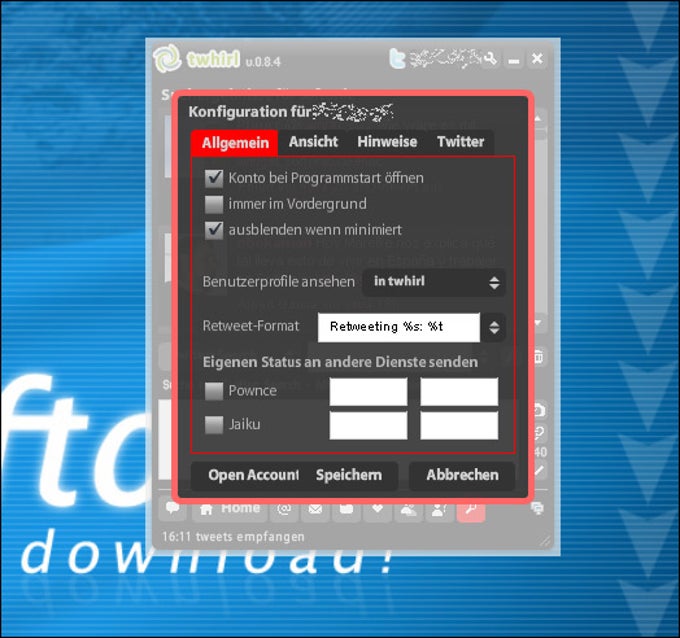680x638 pixels.
Task: Click the first Pownce credential field
Action: coord(368,392)
